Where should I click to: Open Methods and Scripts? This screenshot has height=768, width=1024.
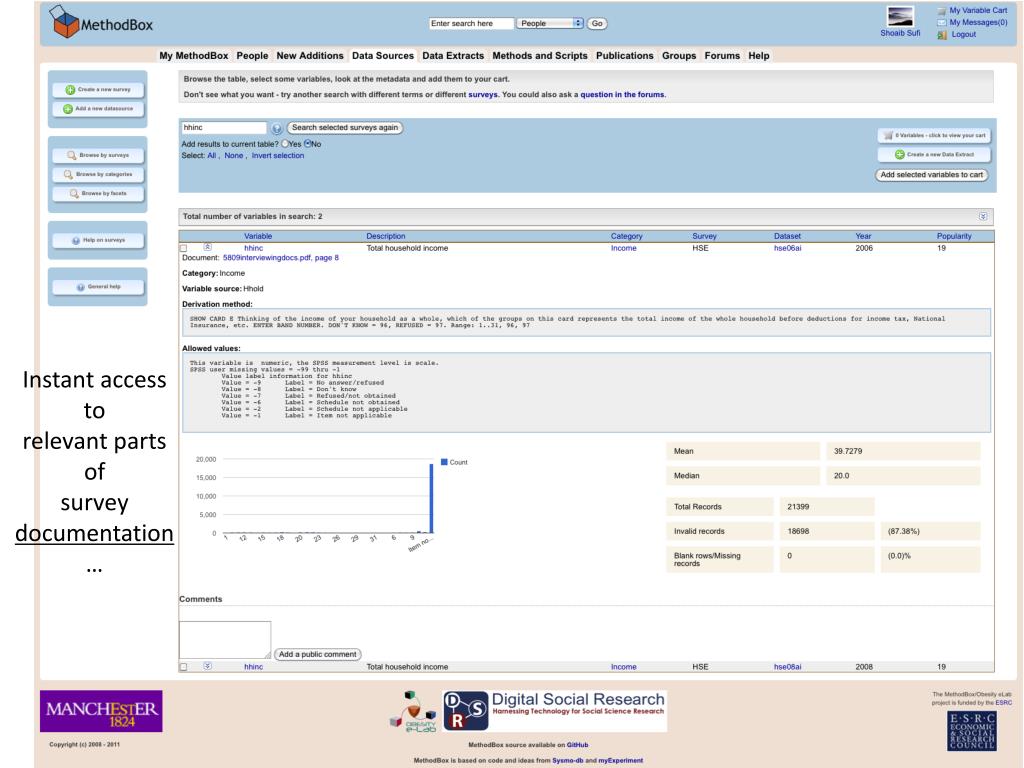(x=540, y=56)
